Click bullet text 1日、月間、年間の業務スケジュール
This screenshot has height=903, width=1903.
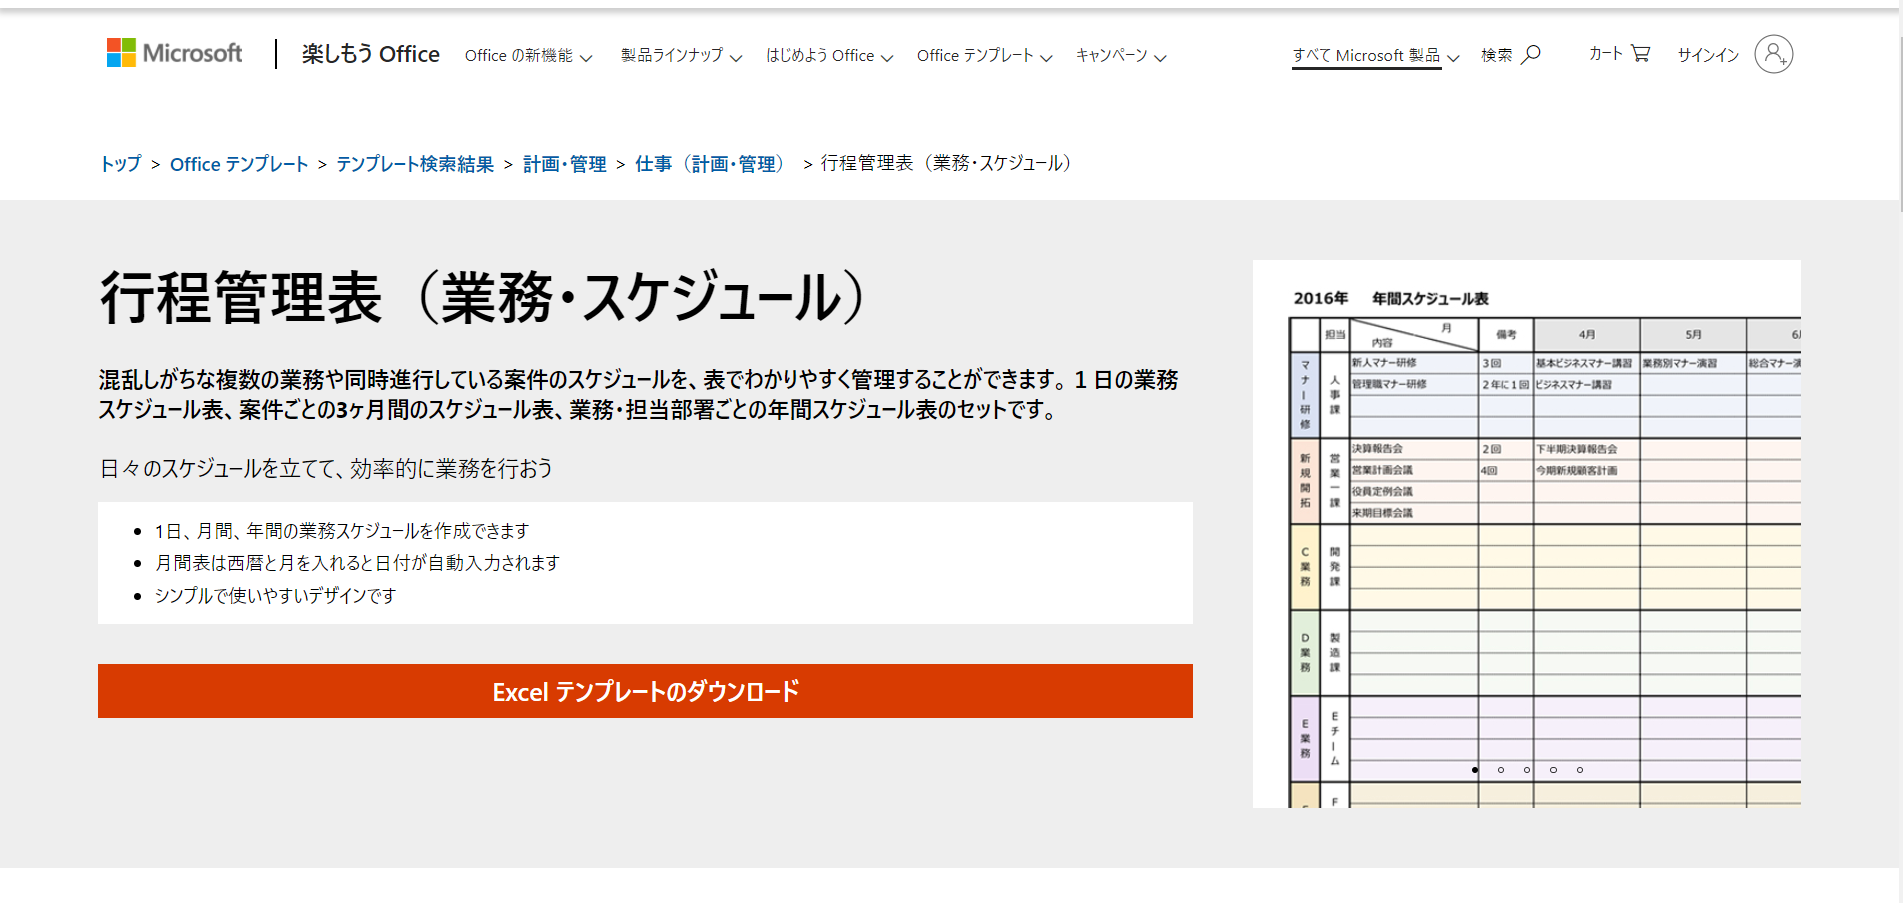pyautogui.click(x=342, y=531)
